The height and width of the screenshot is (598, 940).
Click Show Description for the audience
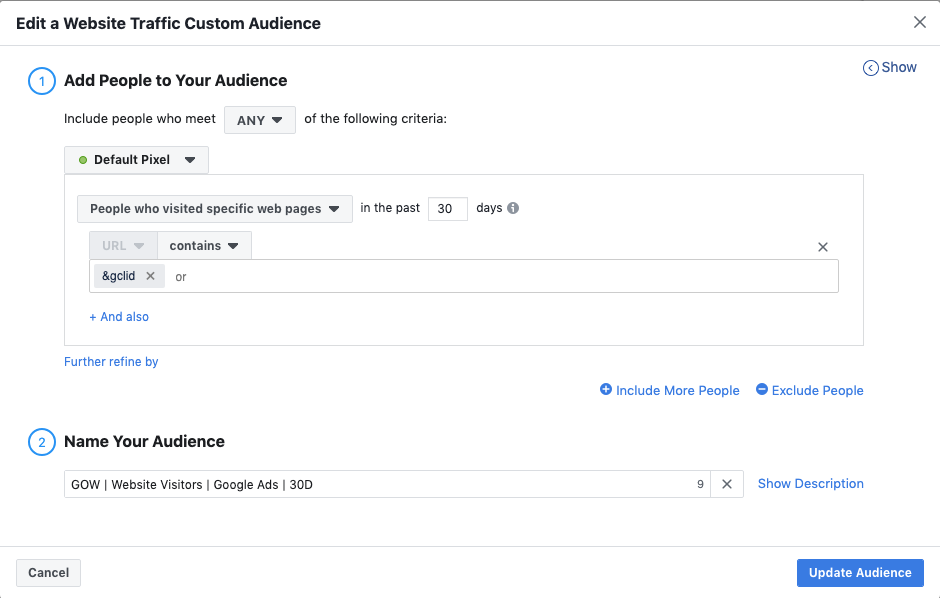coord(810,483)
